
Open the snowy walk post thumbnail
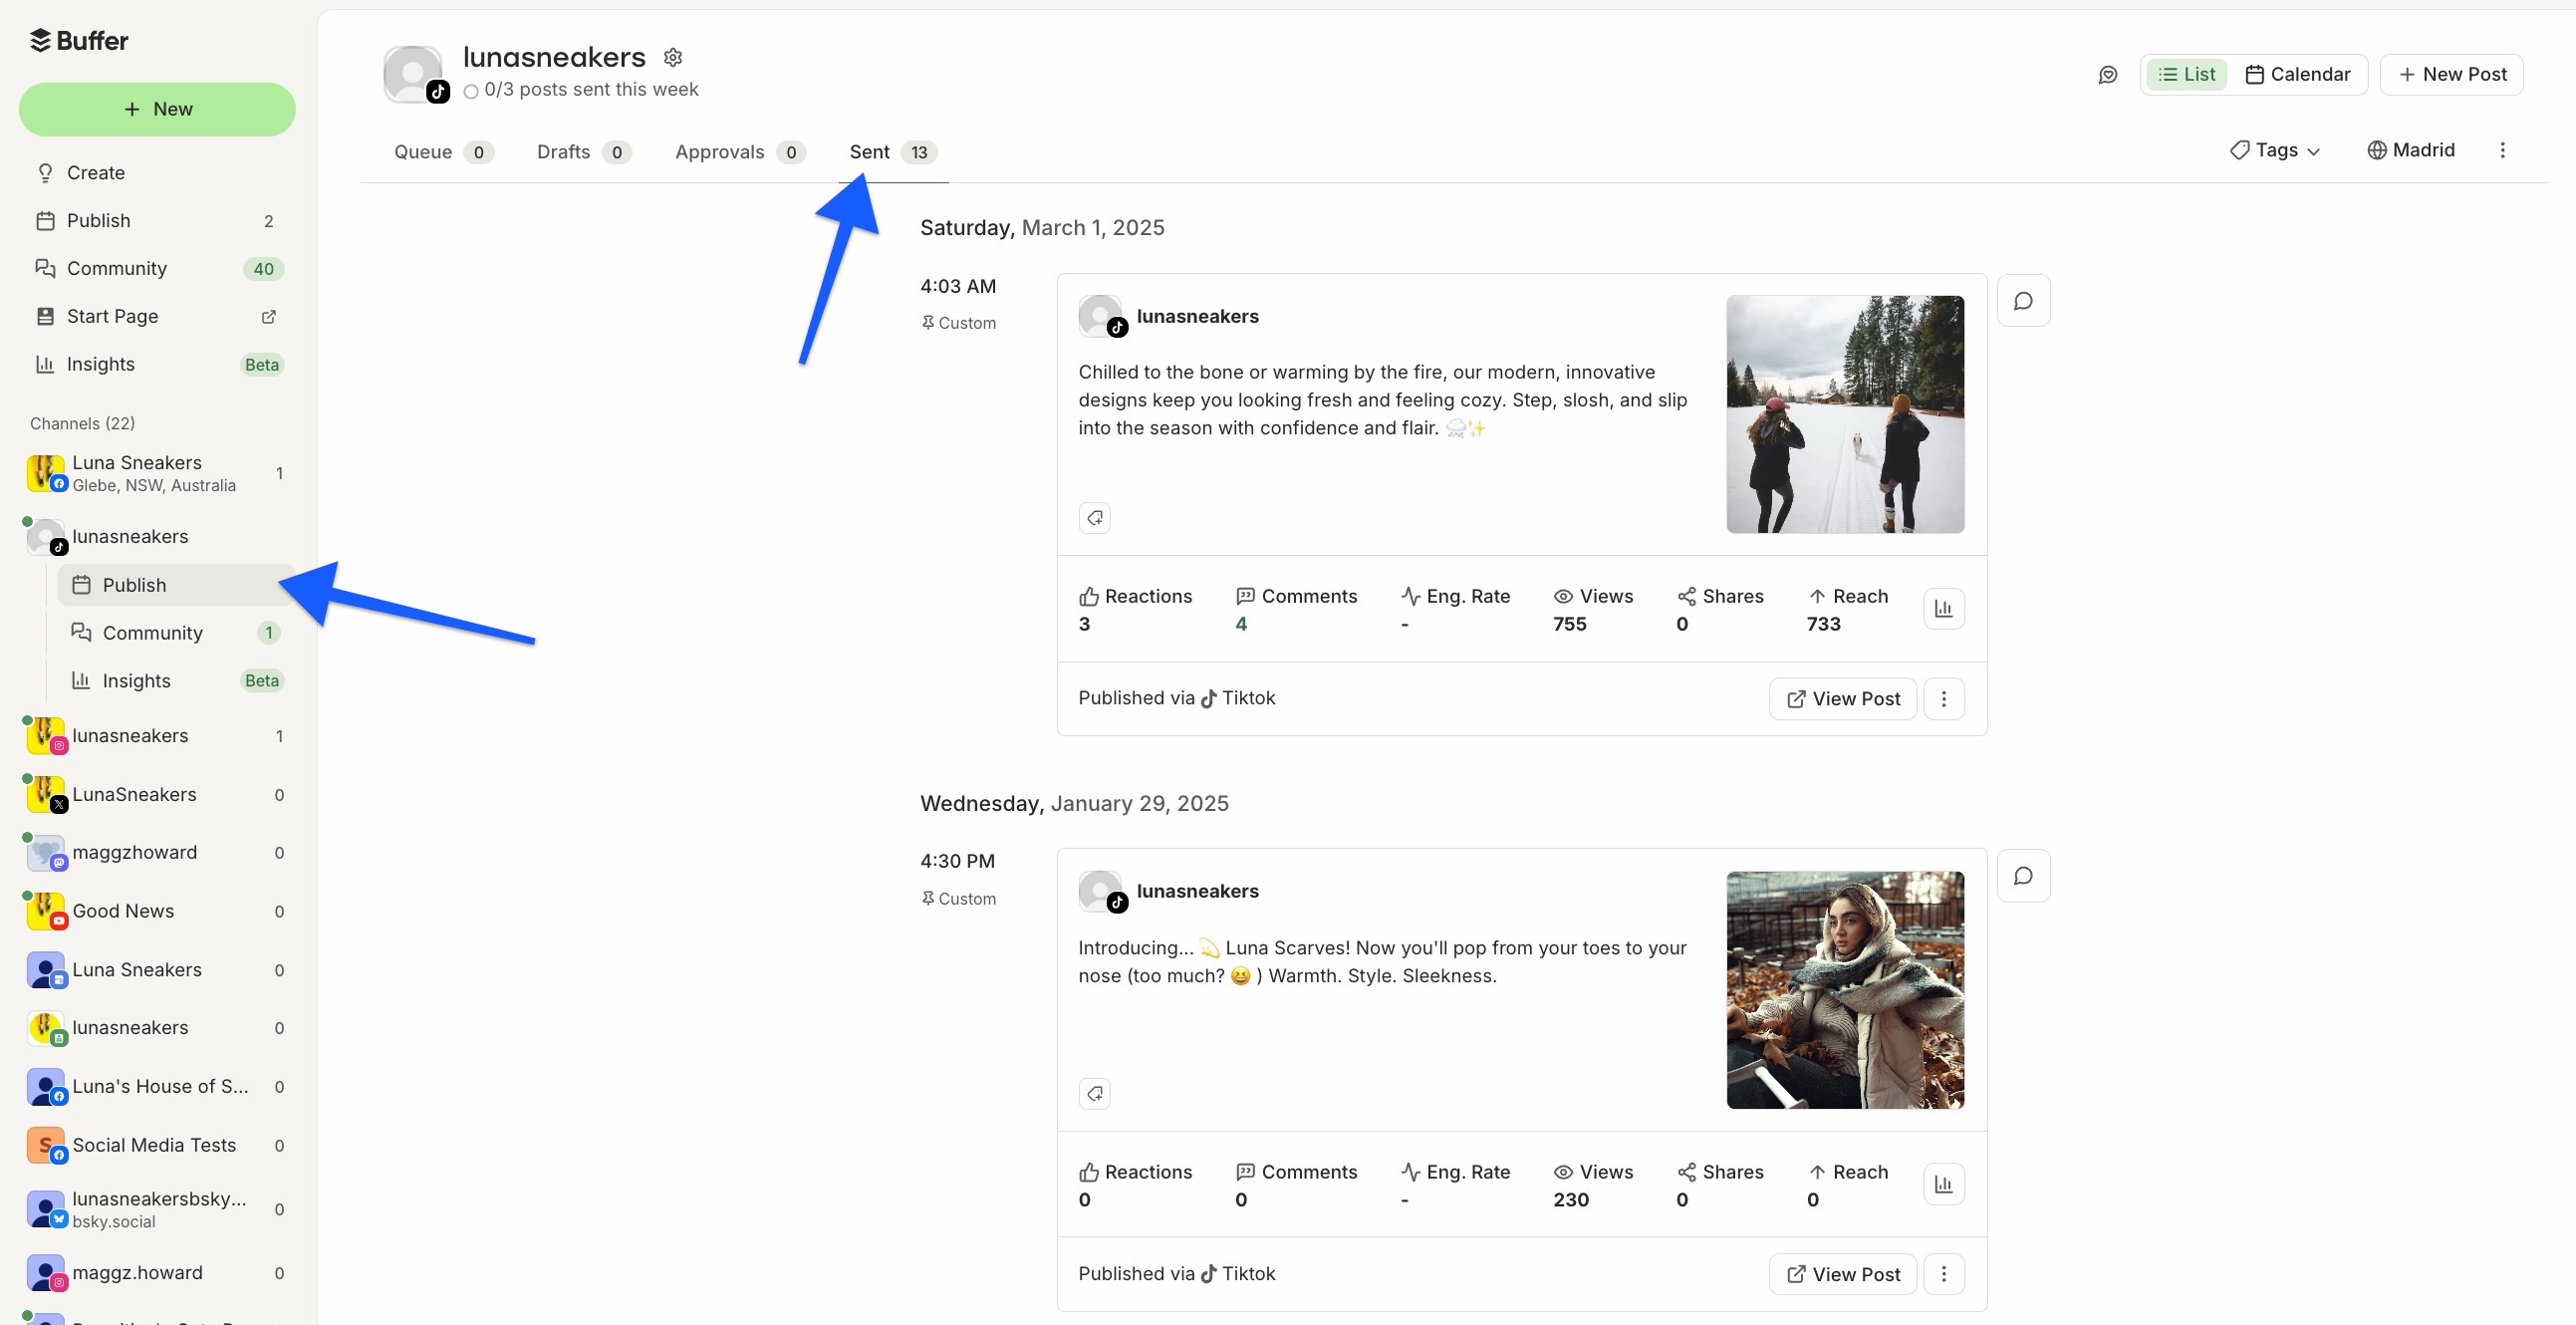[1845, 414]
